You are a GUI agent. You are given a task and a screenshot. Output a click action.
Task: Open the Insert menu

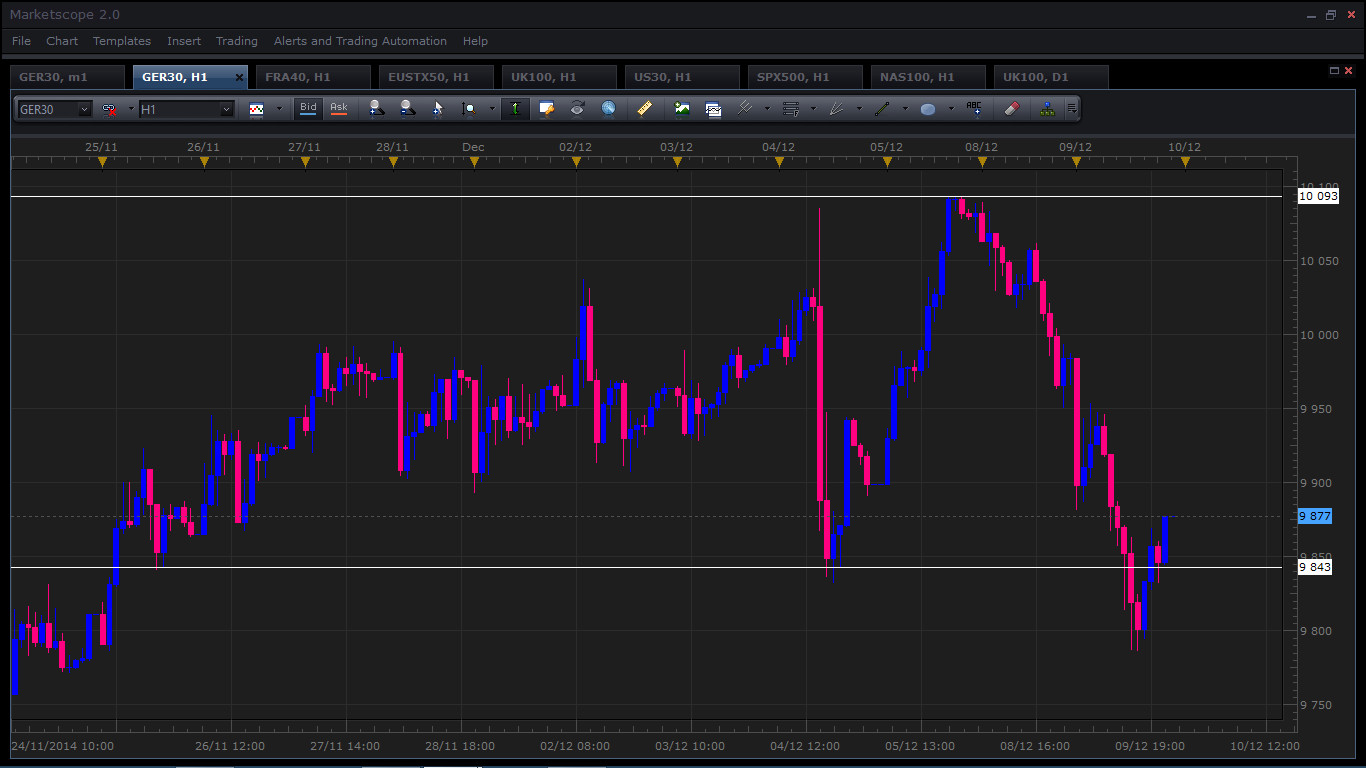tap(184, 41)
